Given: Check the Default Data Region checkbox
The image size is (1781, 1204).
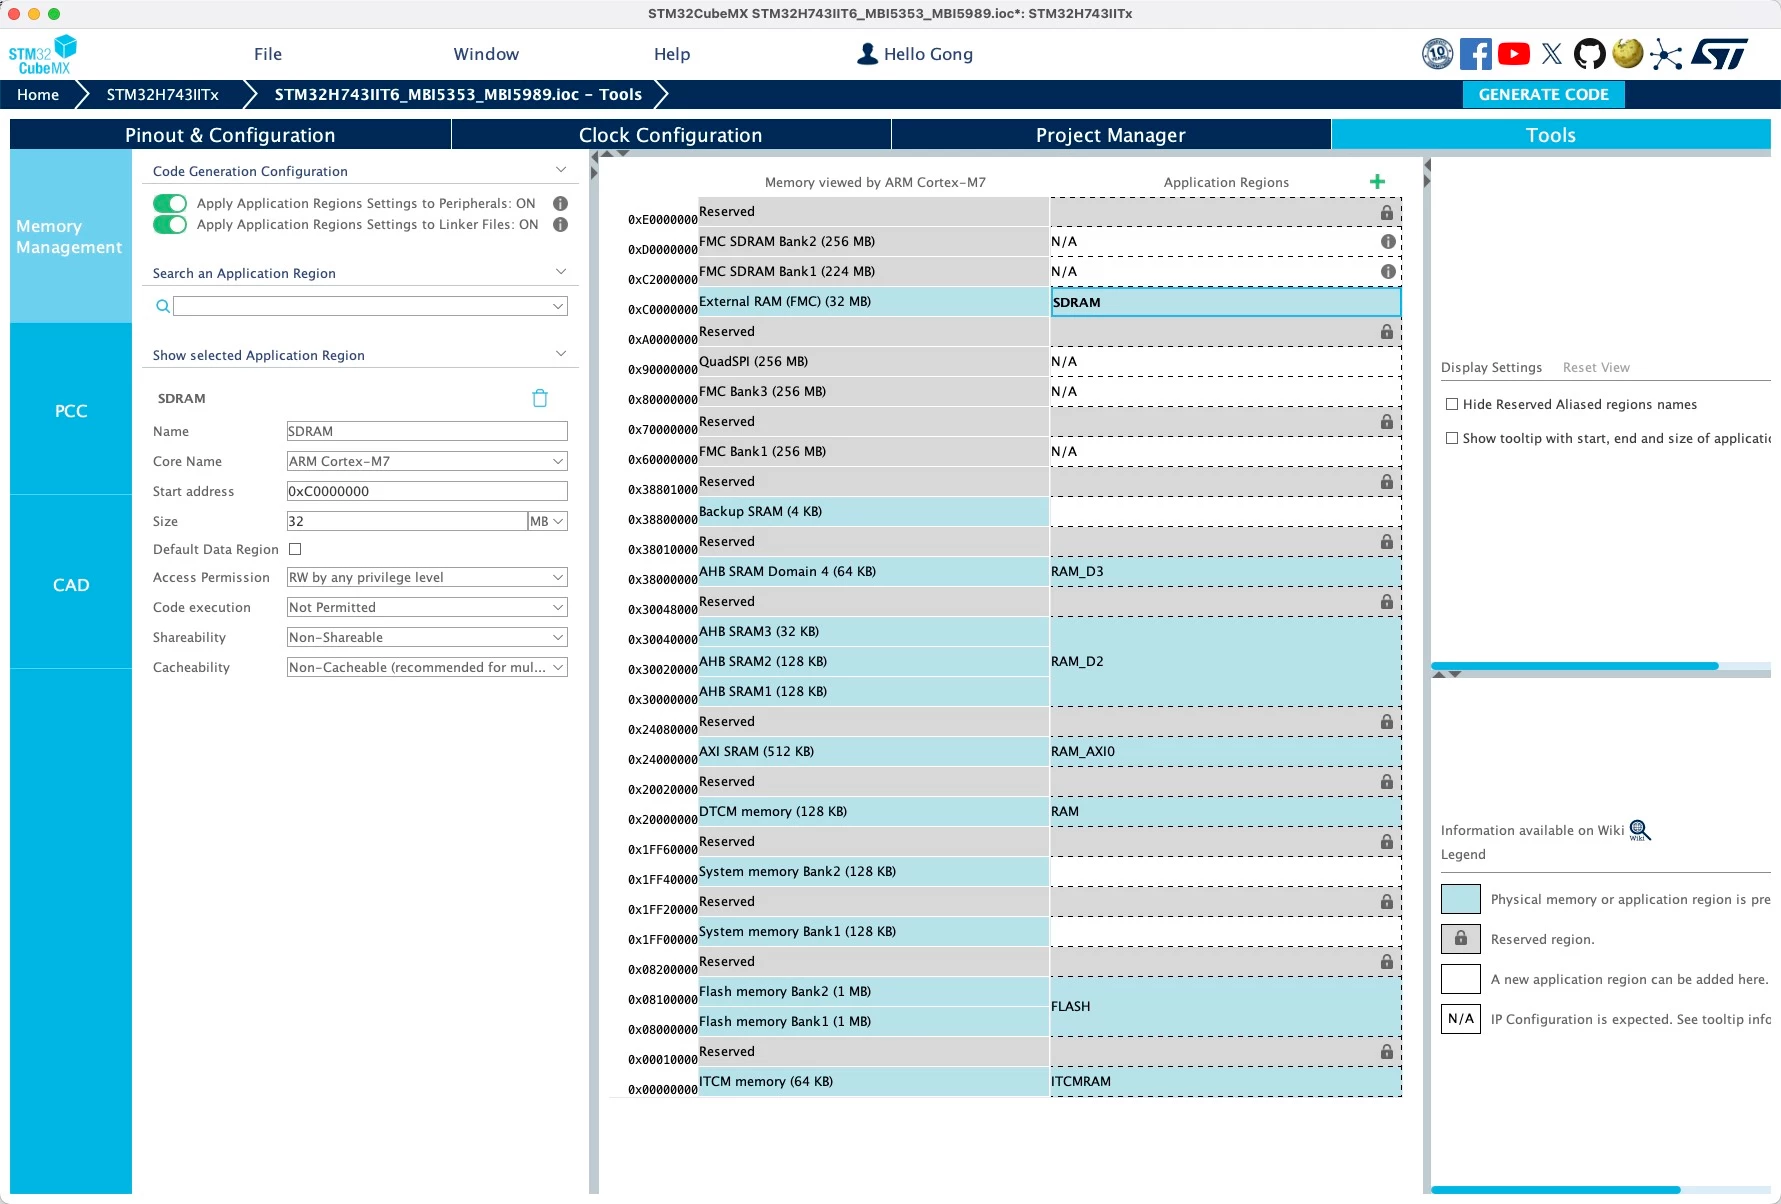Looking at the screenshot, I should tap(295, 549).
